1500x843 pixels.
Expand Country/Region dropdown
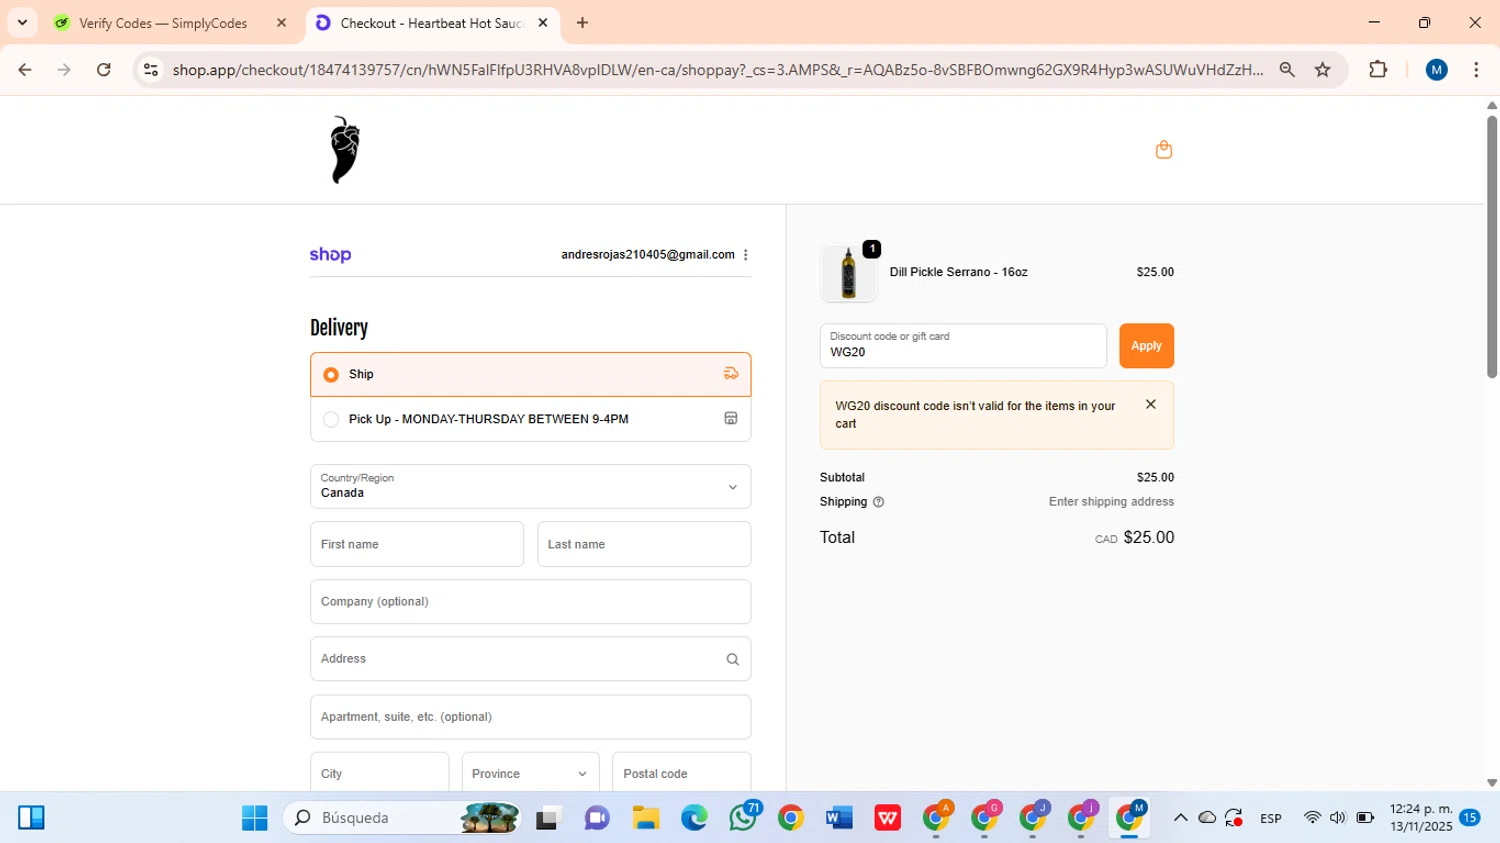(530, 486)
